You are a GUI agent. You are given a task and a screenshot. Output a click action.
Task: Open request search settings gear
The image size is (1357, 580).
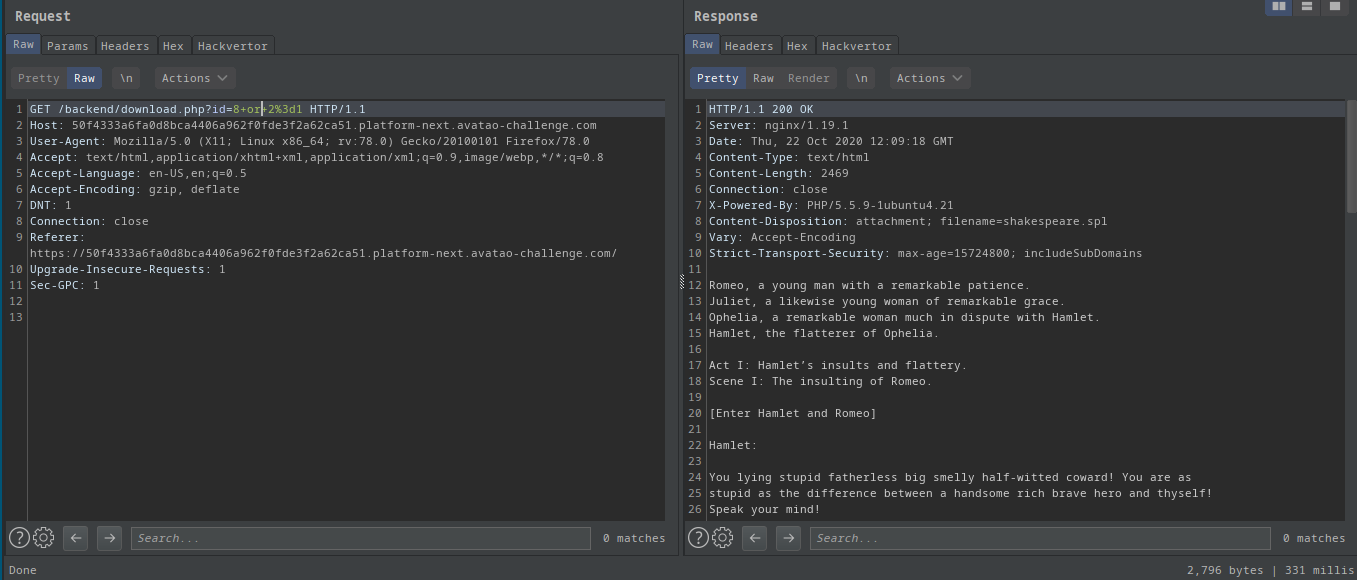[43, 538]
